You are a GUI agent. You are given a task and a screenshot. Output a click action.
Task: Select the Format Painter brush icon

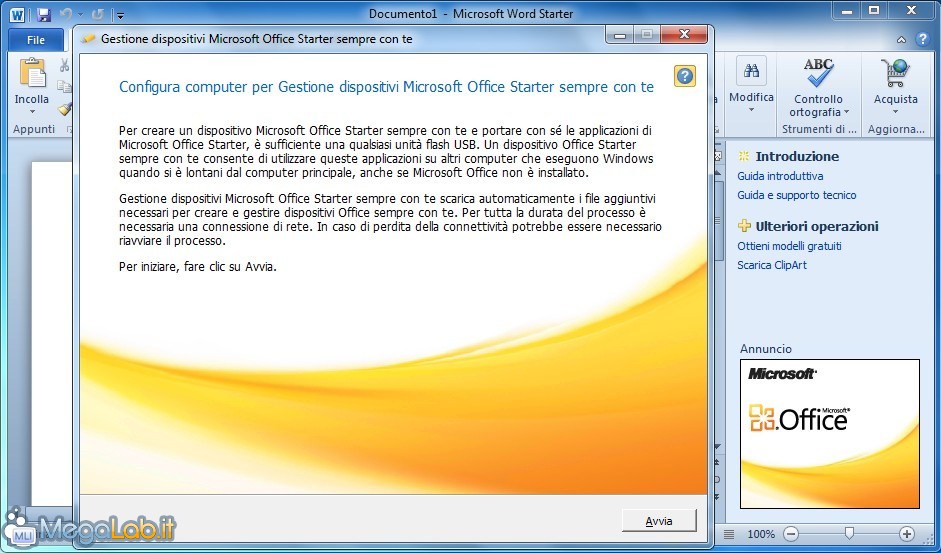64,109
